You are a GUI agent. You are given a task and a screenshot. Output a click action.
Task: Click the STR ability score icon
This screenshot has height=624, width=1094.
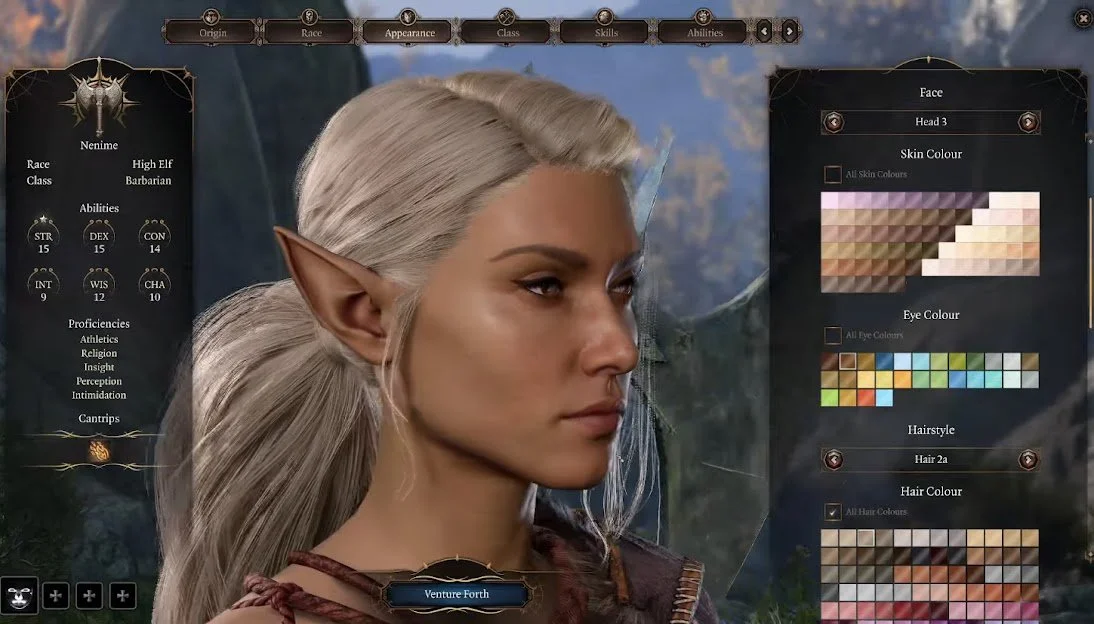tap(43, 237)
